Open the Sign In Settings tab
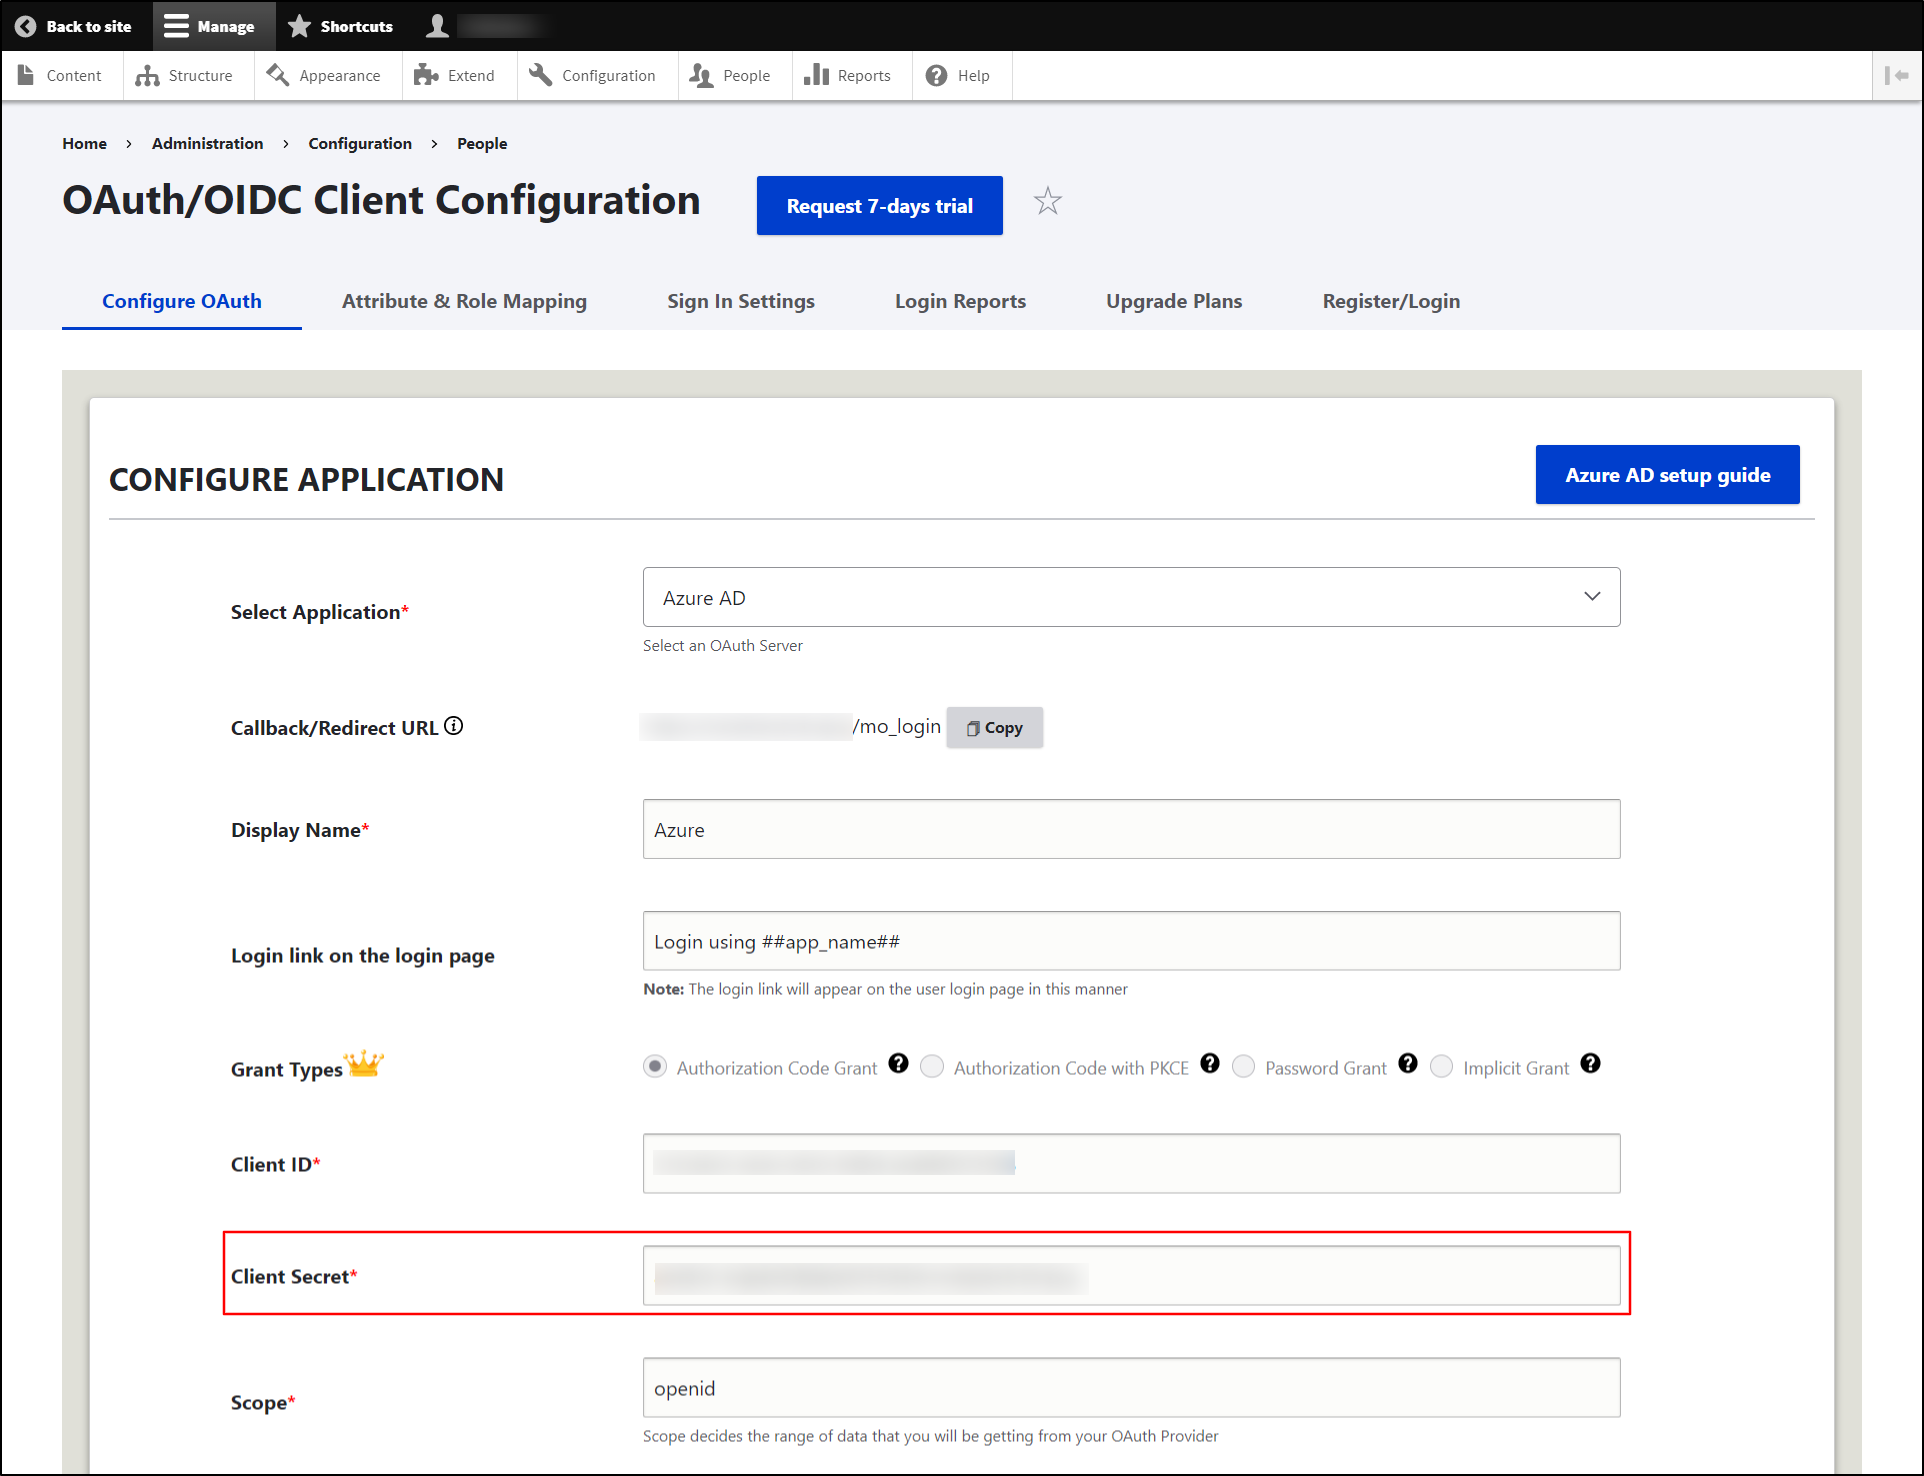Screen dimensions: 1924x1476 click(741, 301)
